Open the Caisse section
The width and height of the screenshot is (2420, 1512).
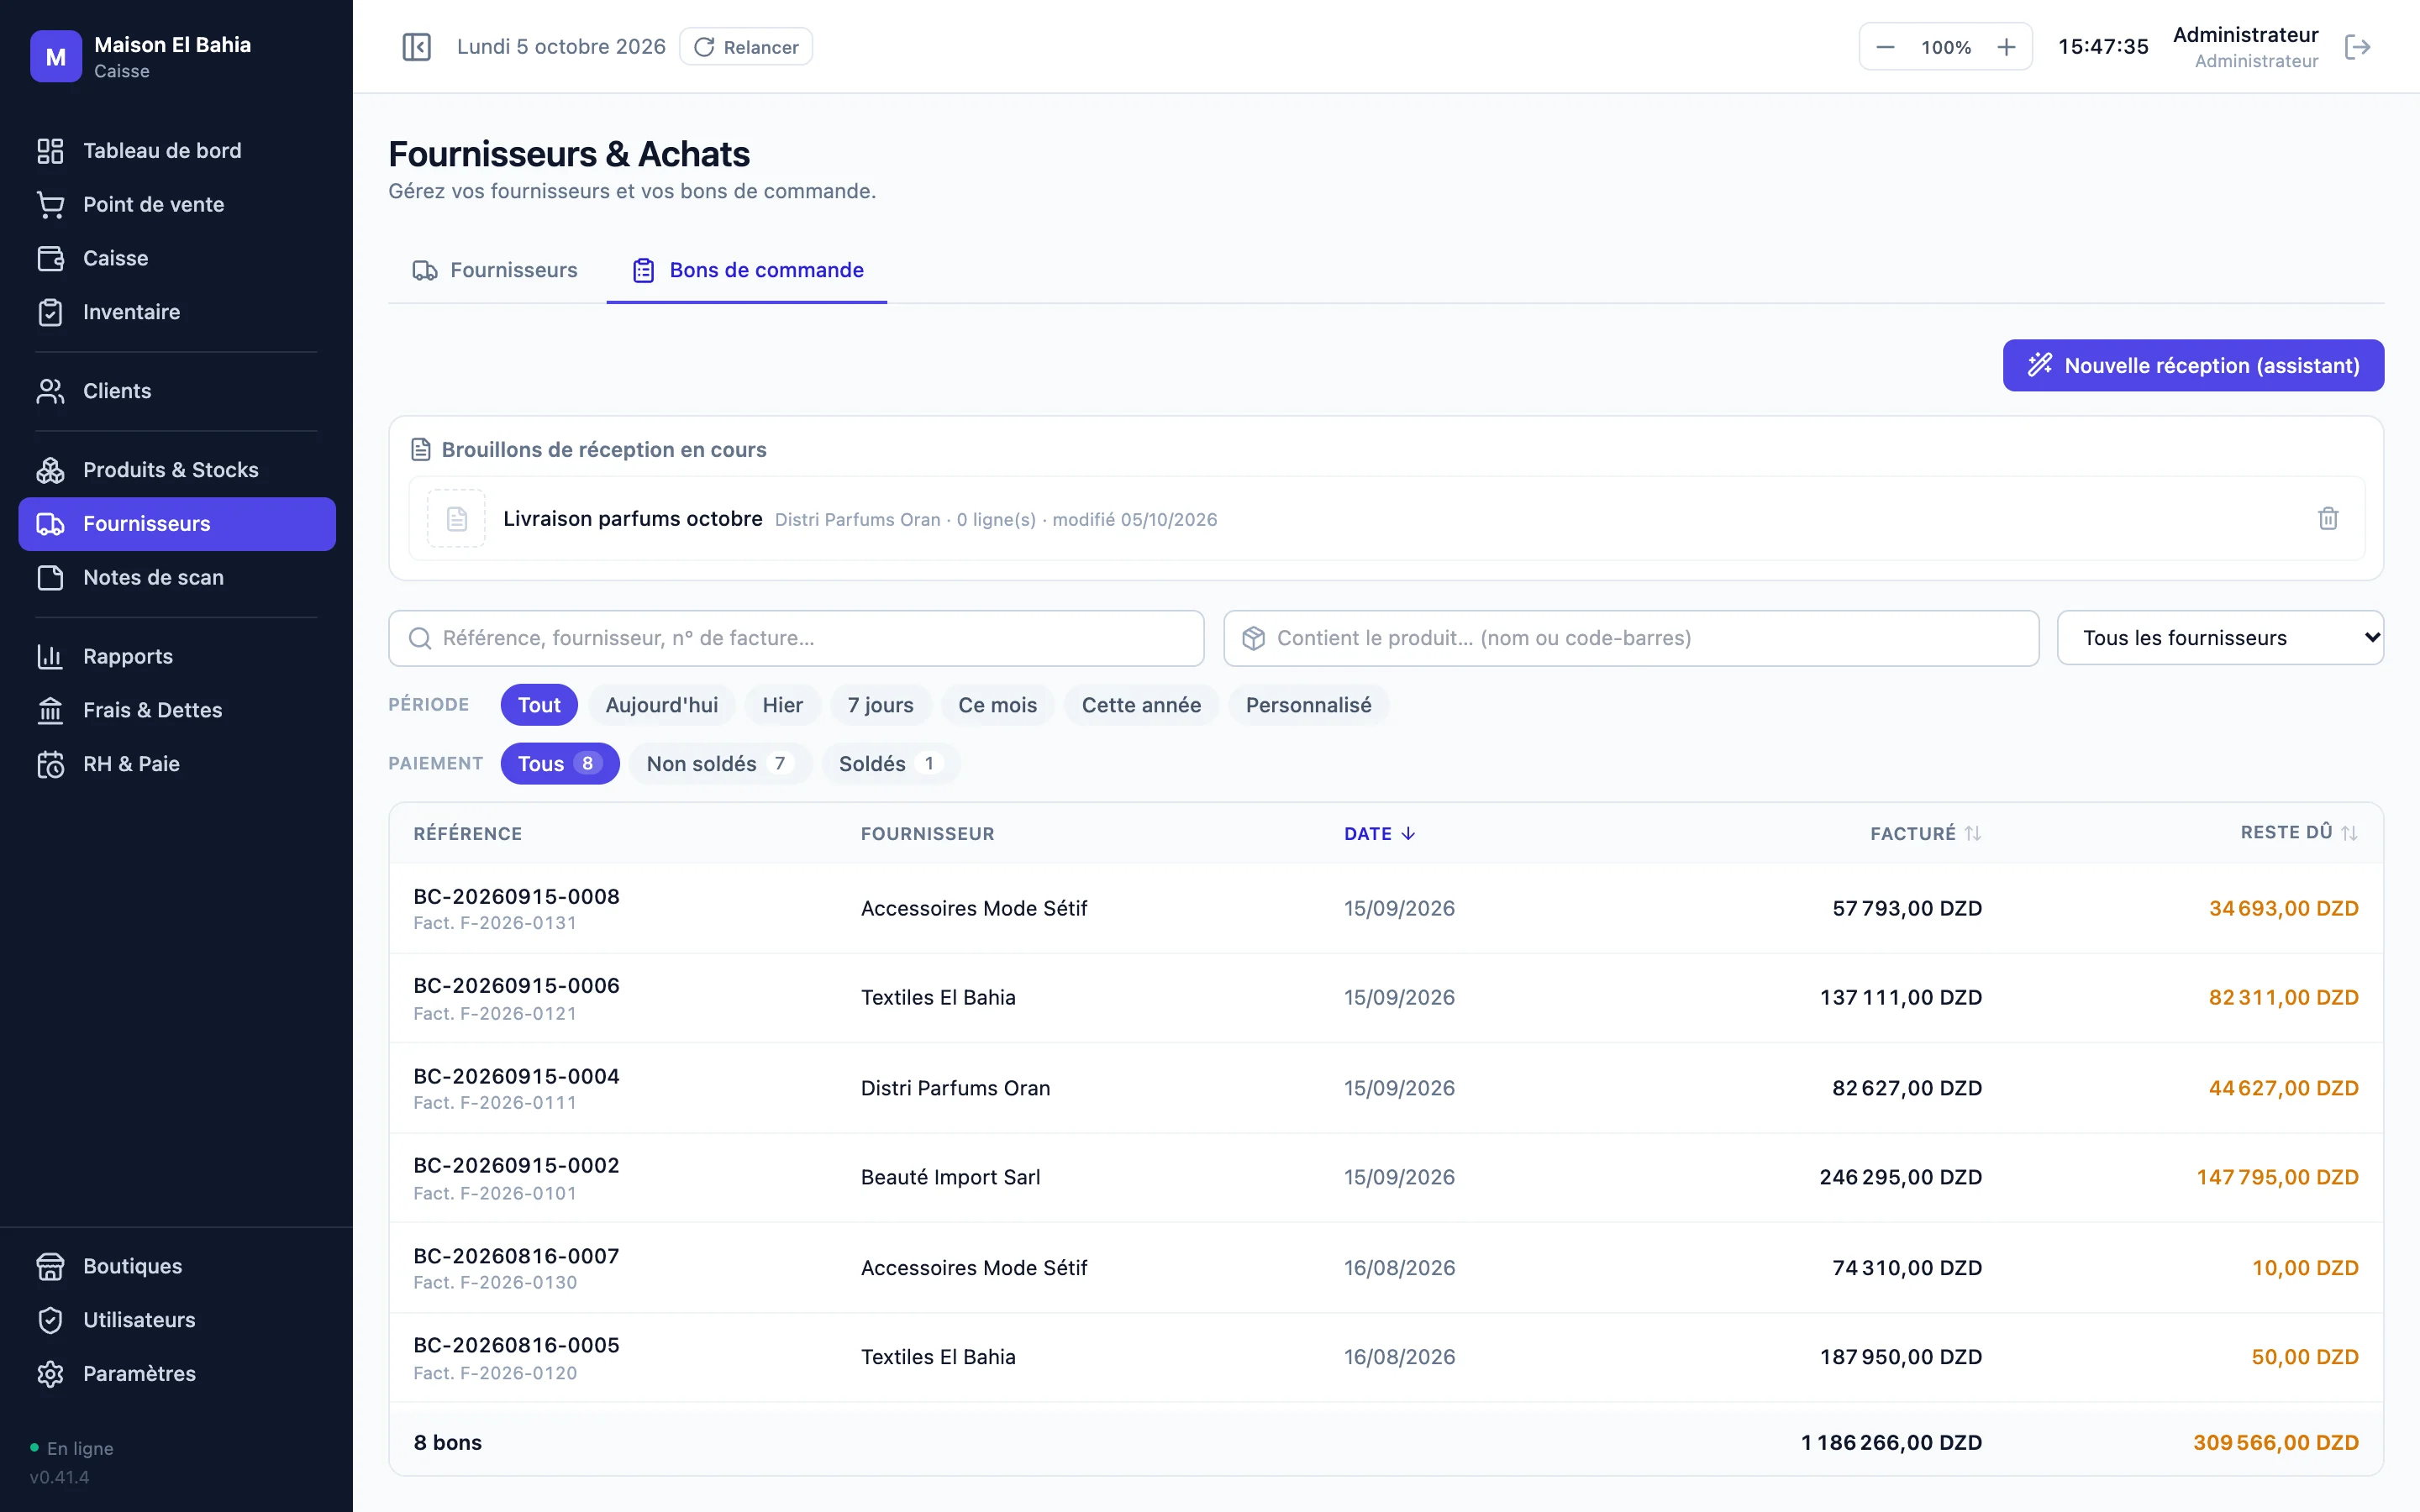[x=177, y=258]
